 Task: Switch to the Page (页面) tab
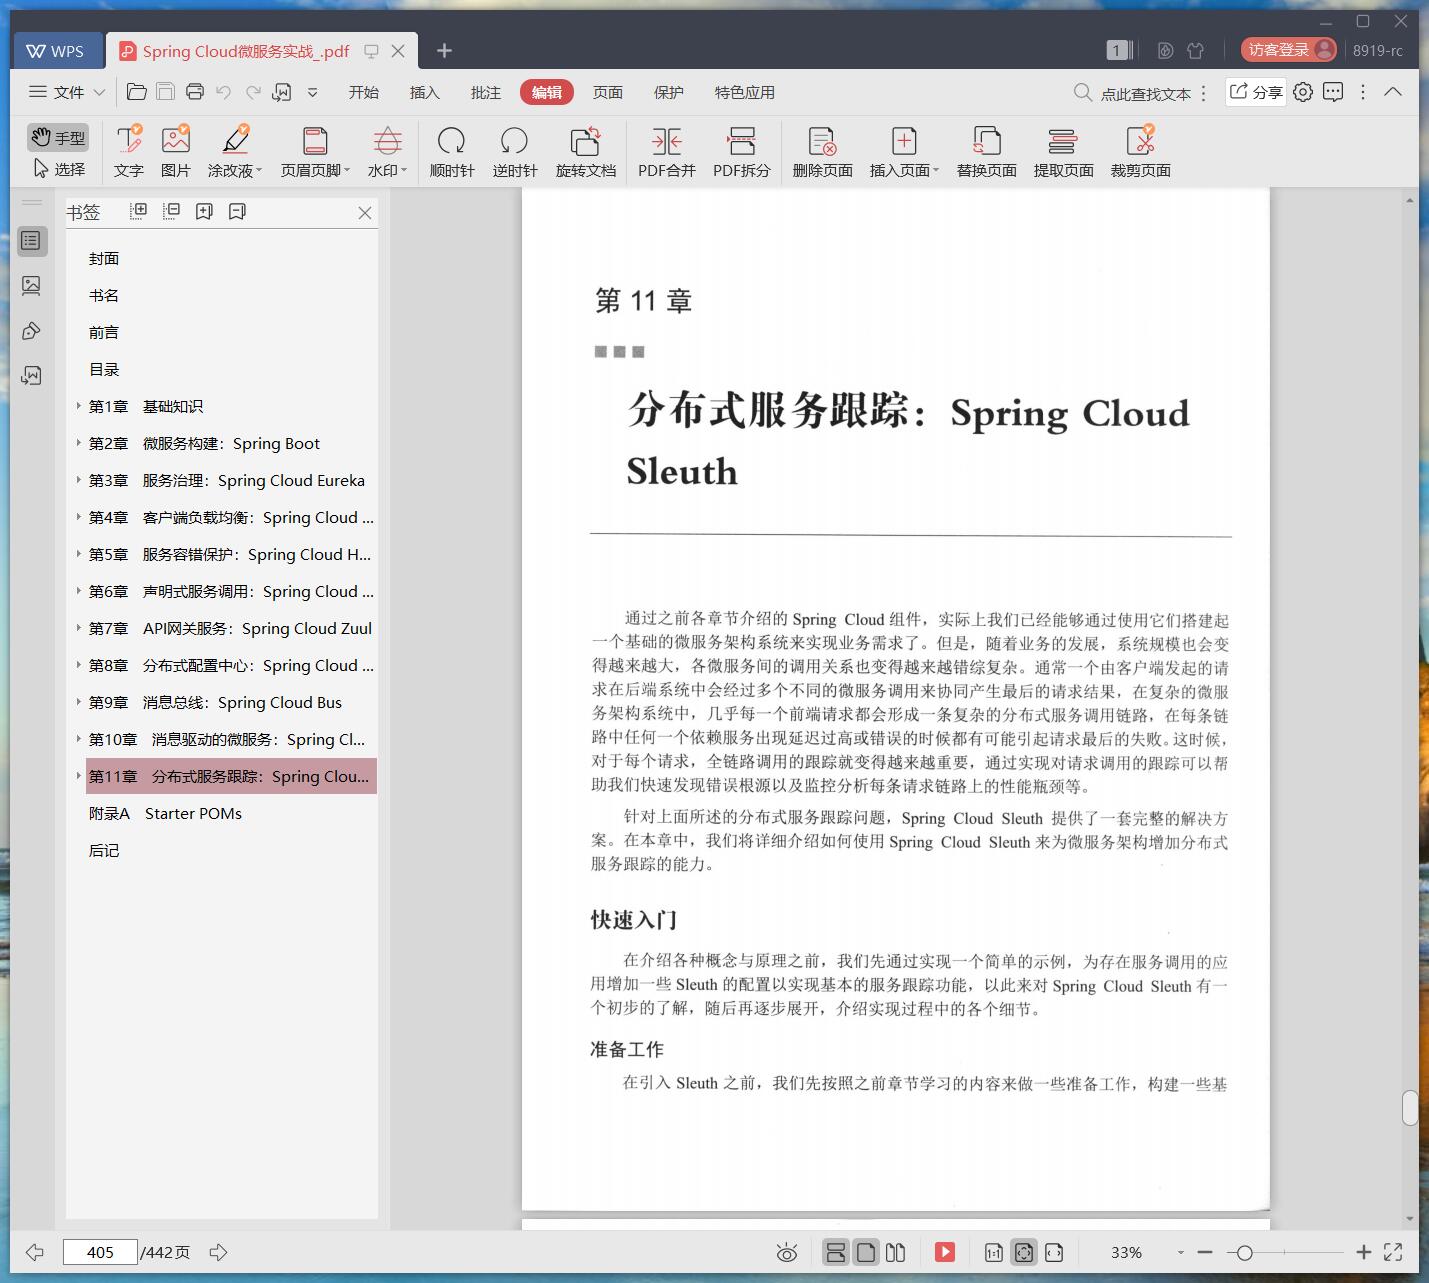[x=607, y=92]
